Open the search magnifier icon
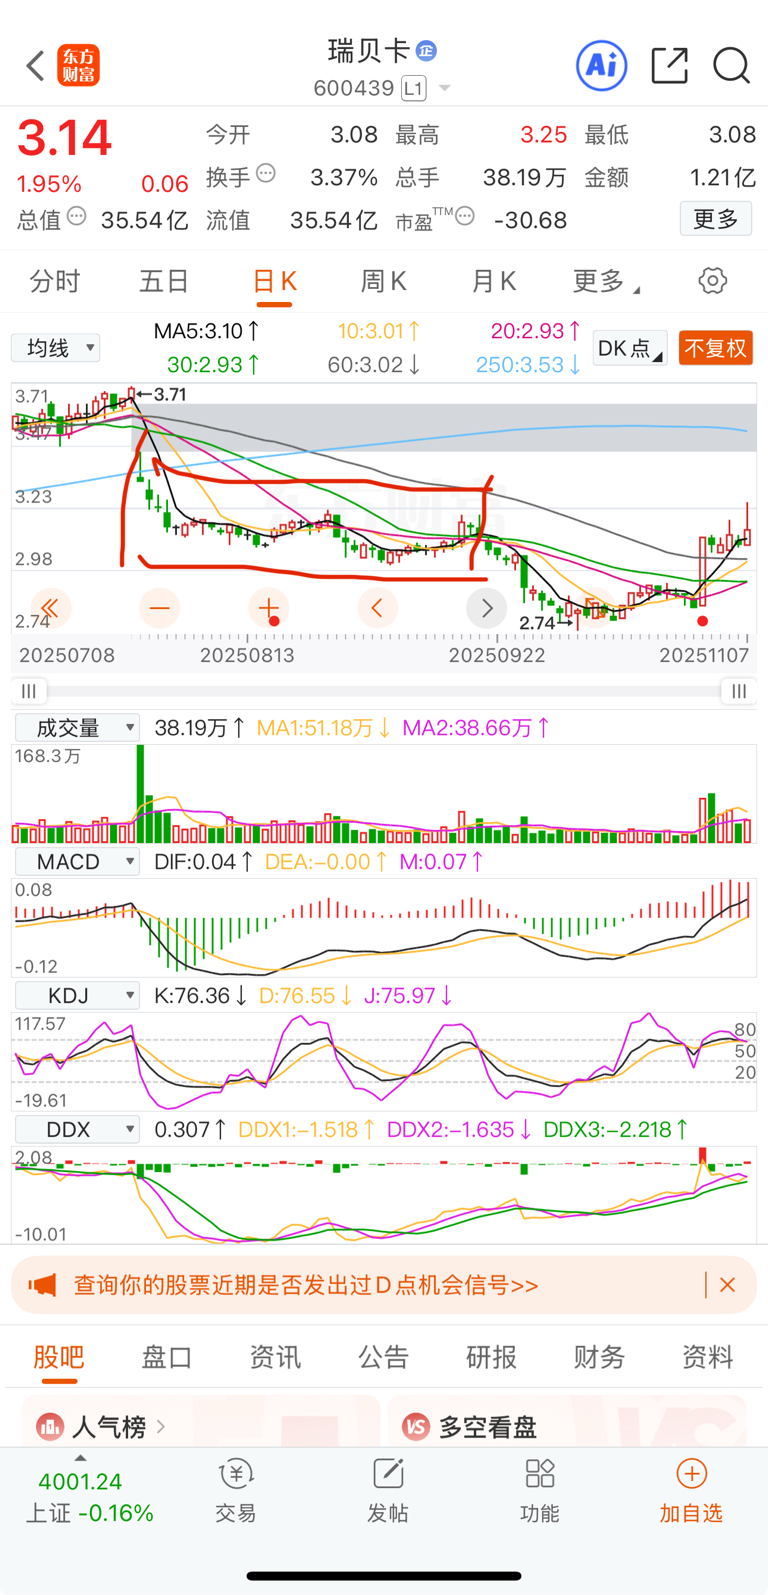 731,66
